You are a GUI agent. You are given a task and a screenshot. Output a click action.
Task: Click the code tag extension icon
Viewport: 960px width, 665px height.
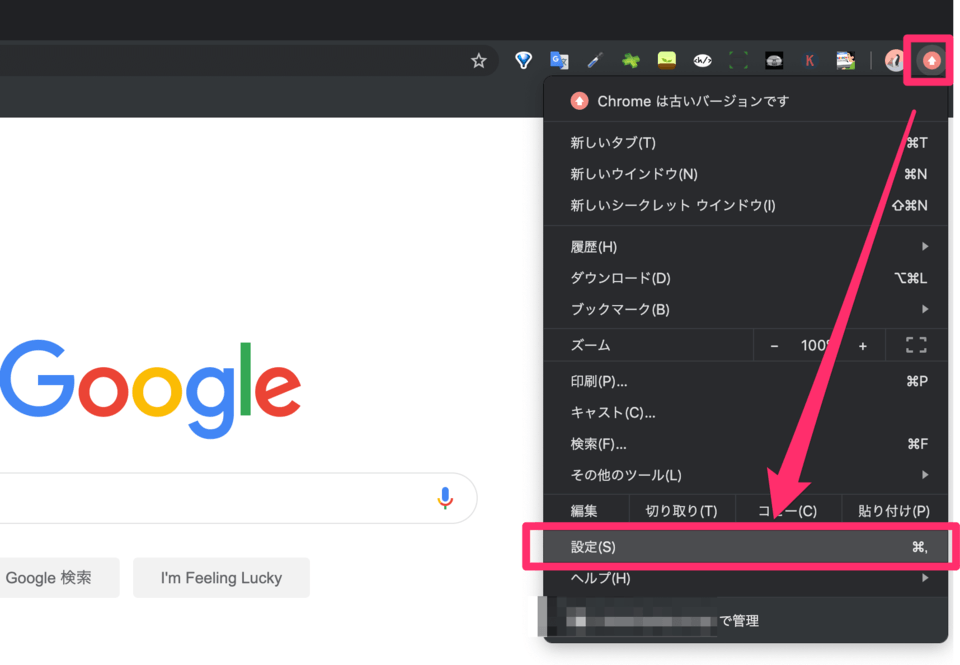(x=702, y=60)
